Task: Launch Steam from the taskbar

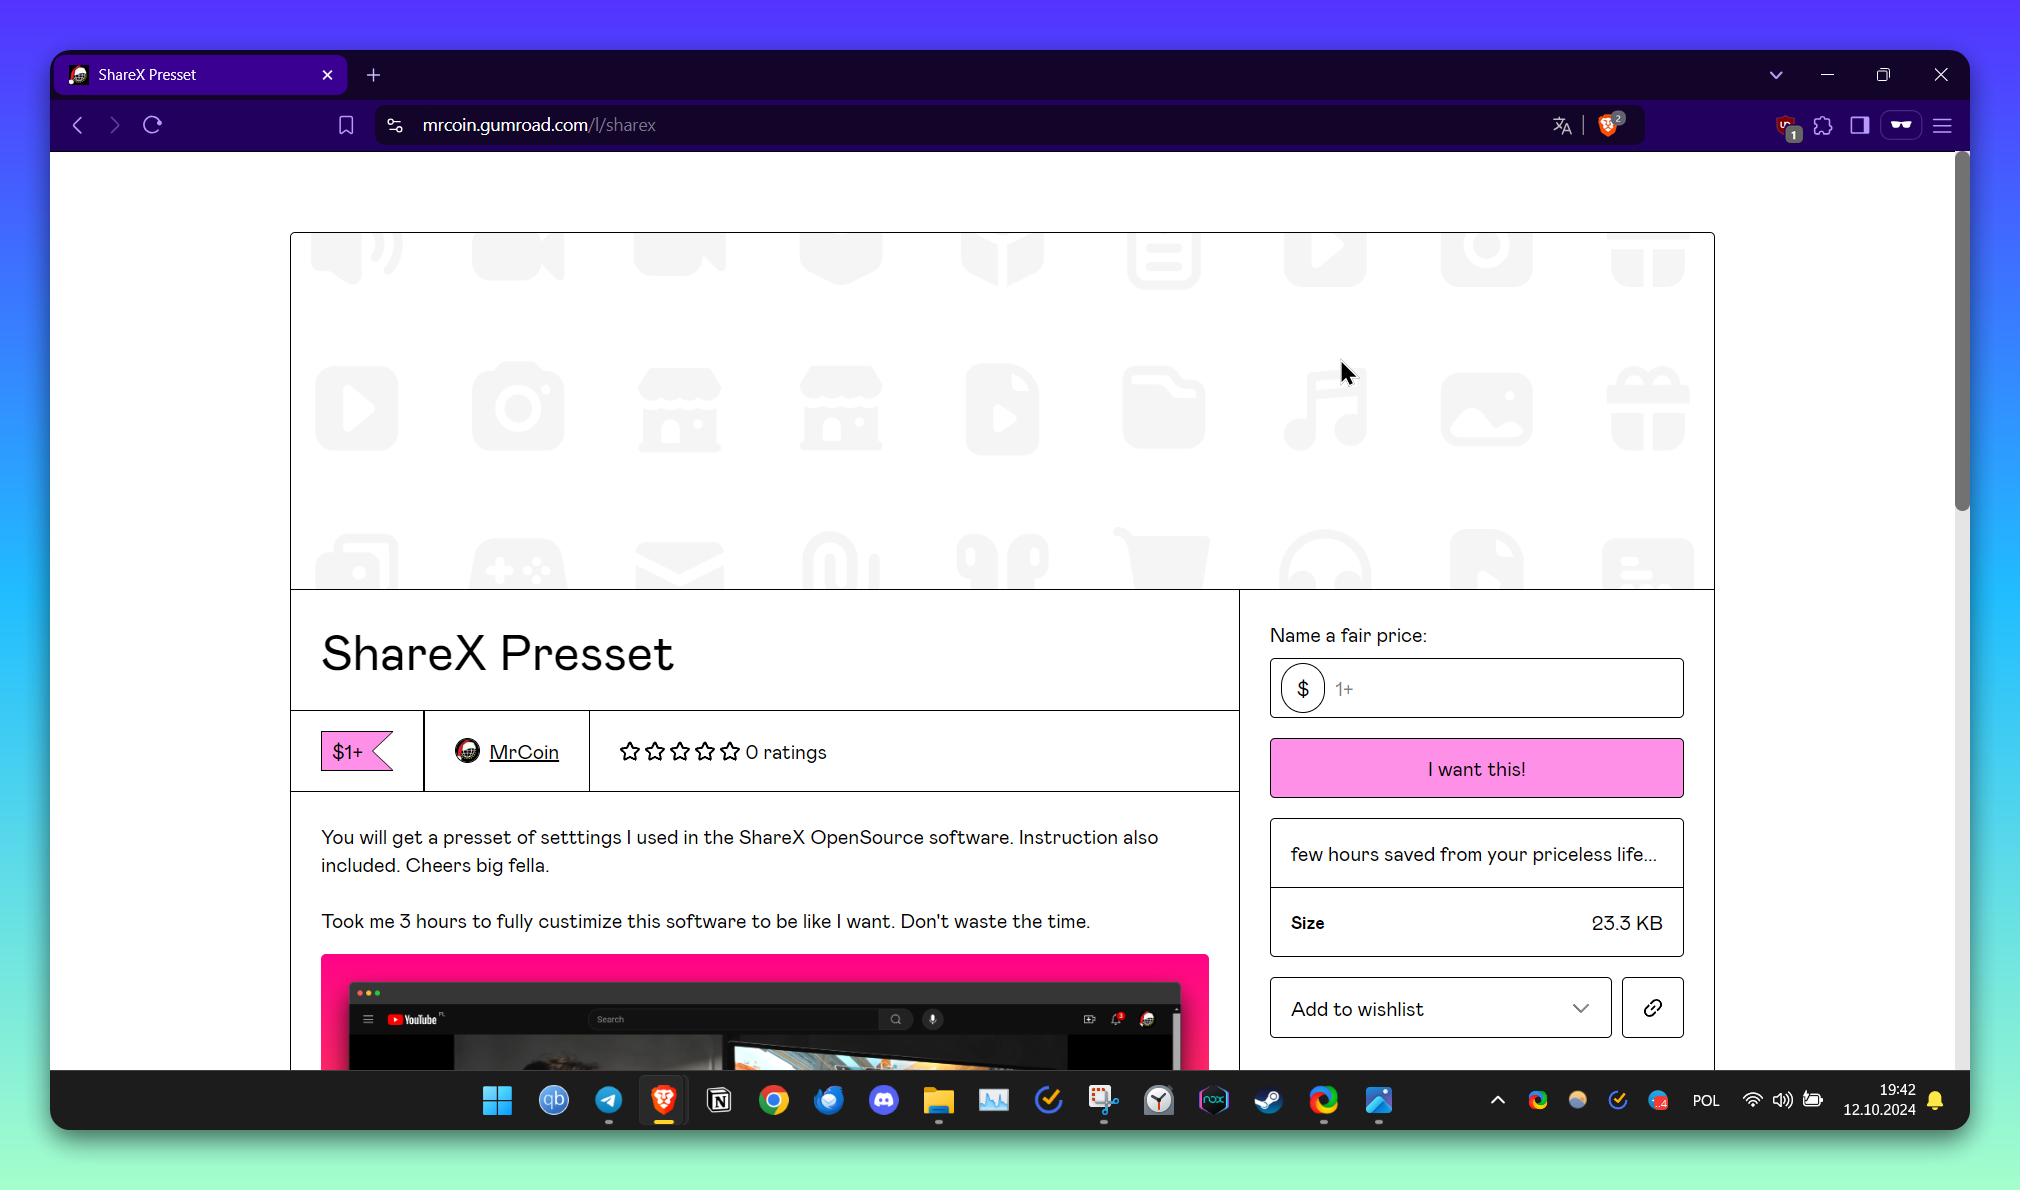Action: point(1267,1102)
